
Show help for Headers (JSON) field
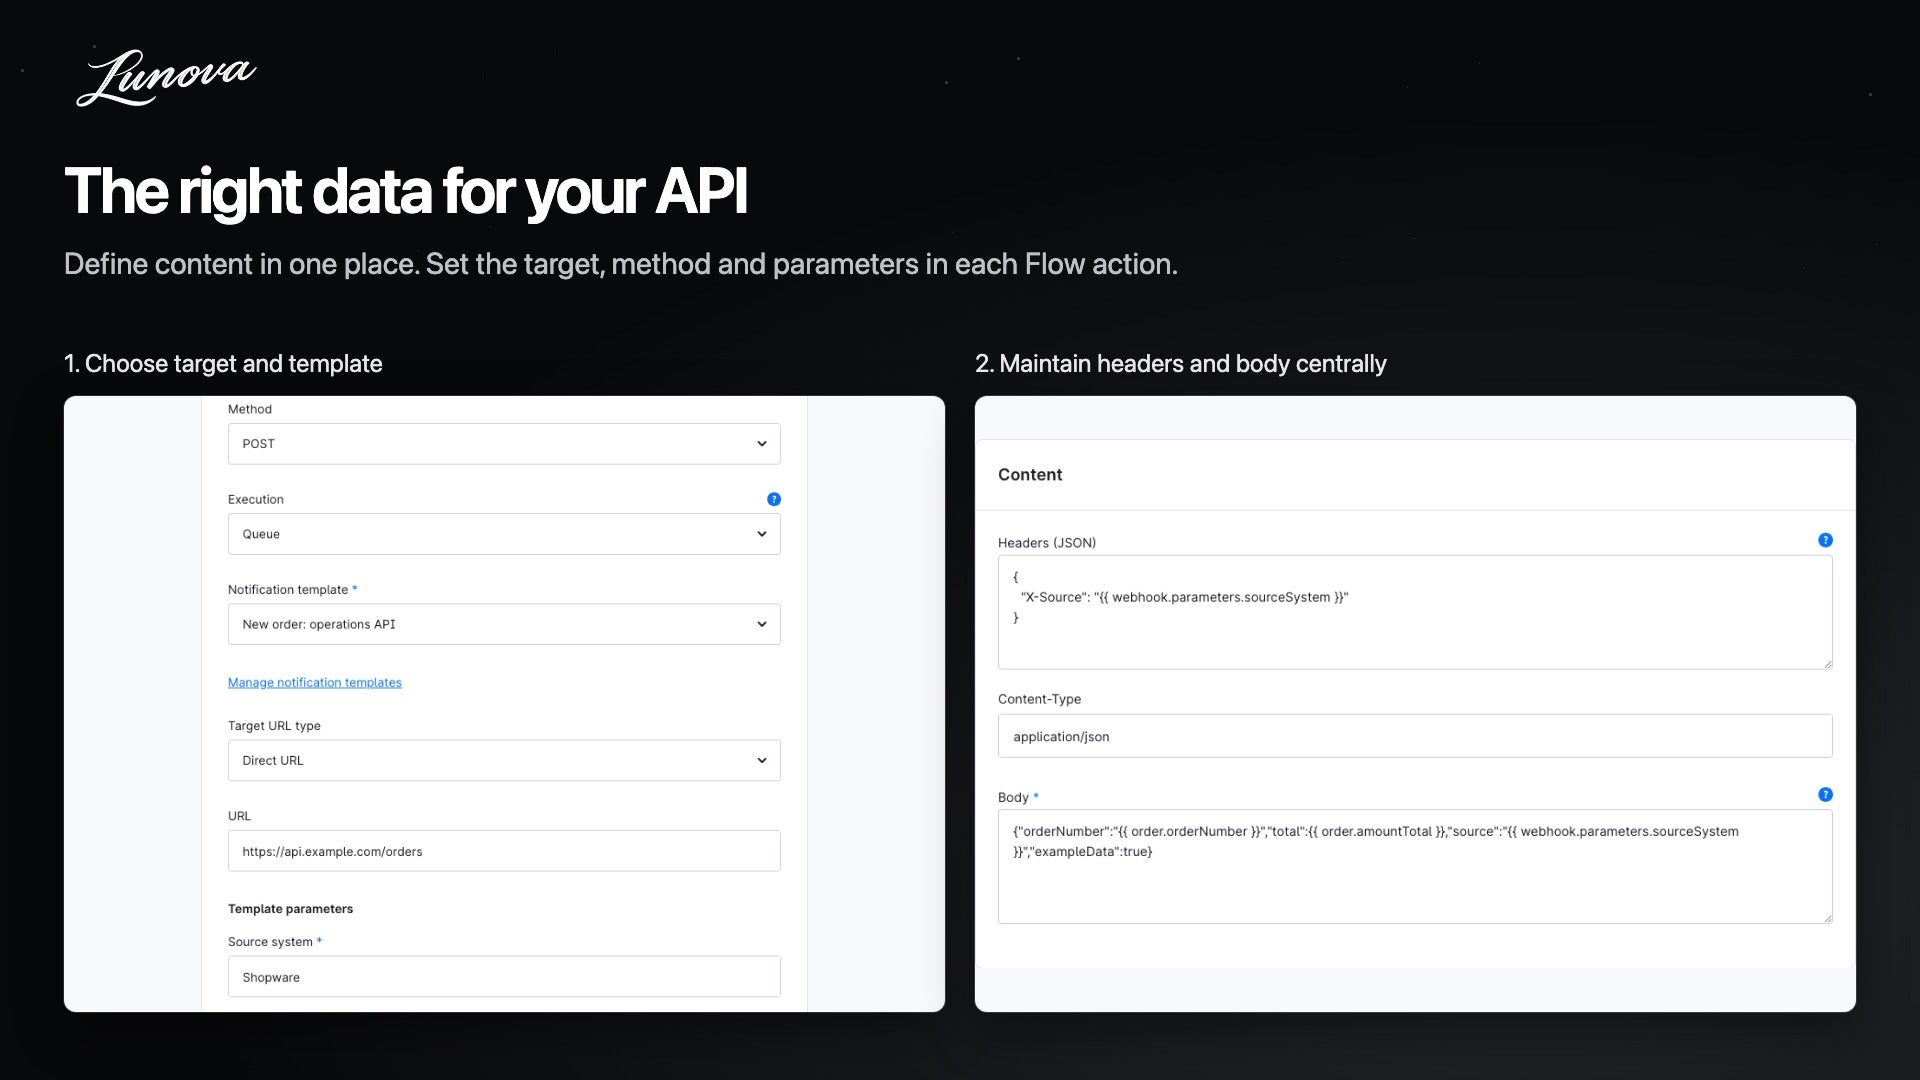tap(1825, 540)
